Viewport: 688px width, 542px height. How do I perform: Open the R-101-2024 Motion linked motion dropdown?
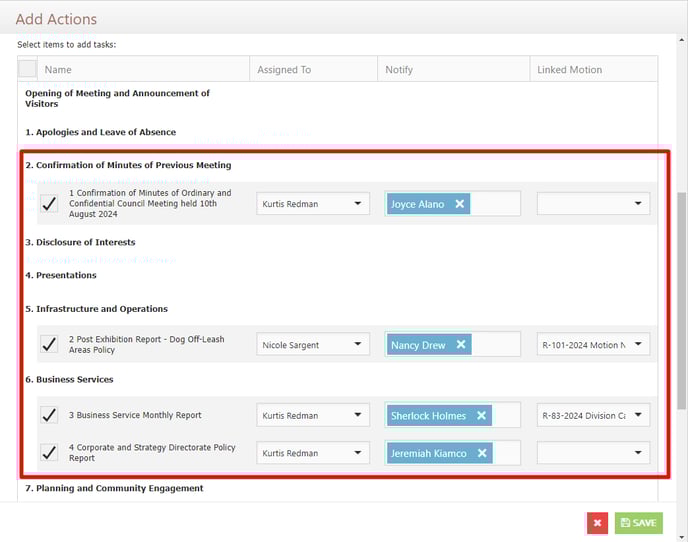pyautogui.click(x=593, y=345)
